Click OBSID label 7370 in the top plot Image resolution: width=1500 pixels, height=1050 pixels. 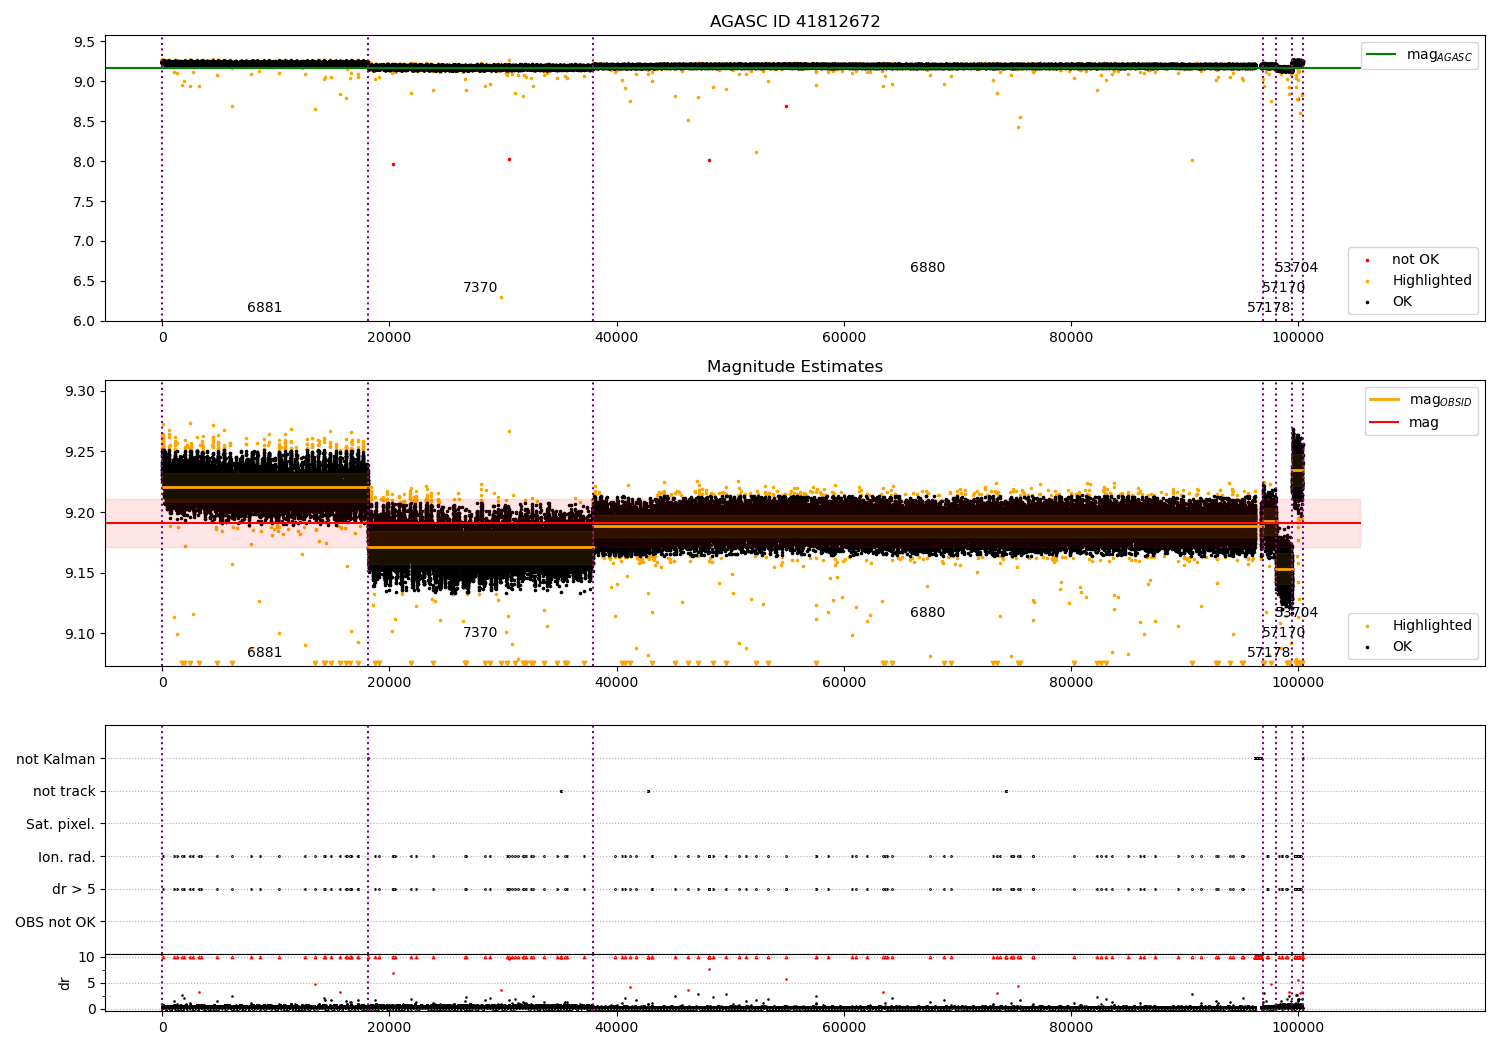coord(480,288)
